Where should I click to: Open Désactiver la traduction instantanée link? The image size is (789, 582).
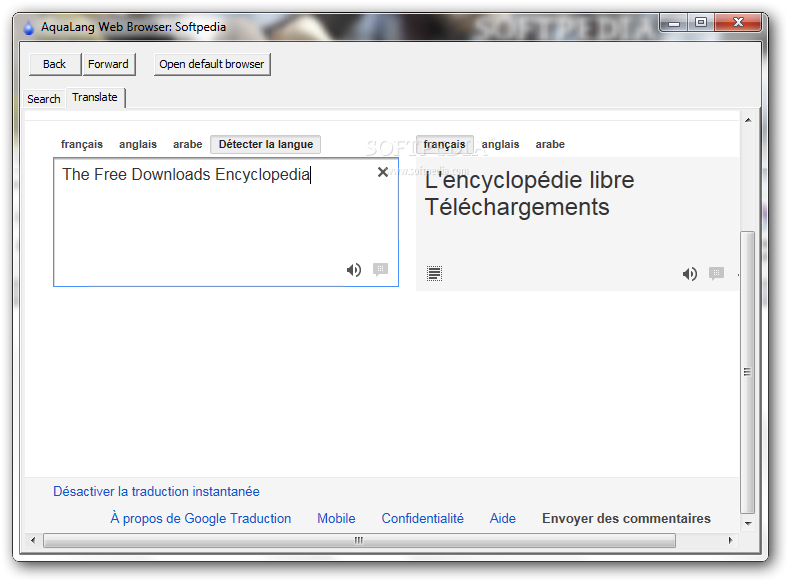tap(156, 491)
